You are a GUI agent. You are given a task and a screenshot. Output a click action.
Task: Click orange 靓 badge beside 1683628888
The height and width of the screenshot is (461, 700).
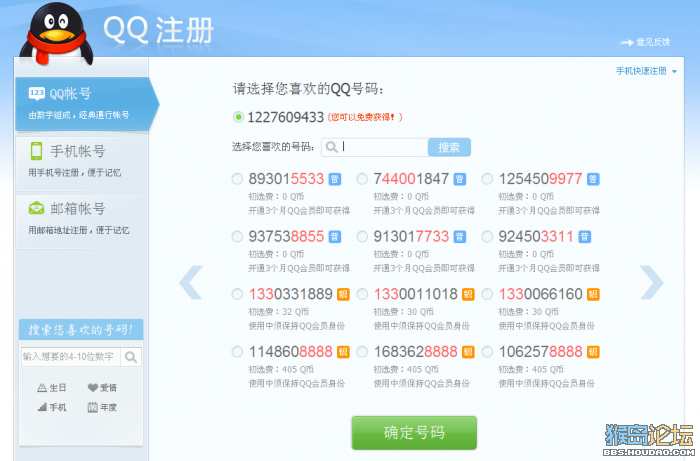468,352
